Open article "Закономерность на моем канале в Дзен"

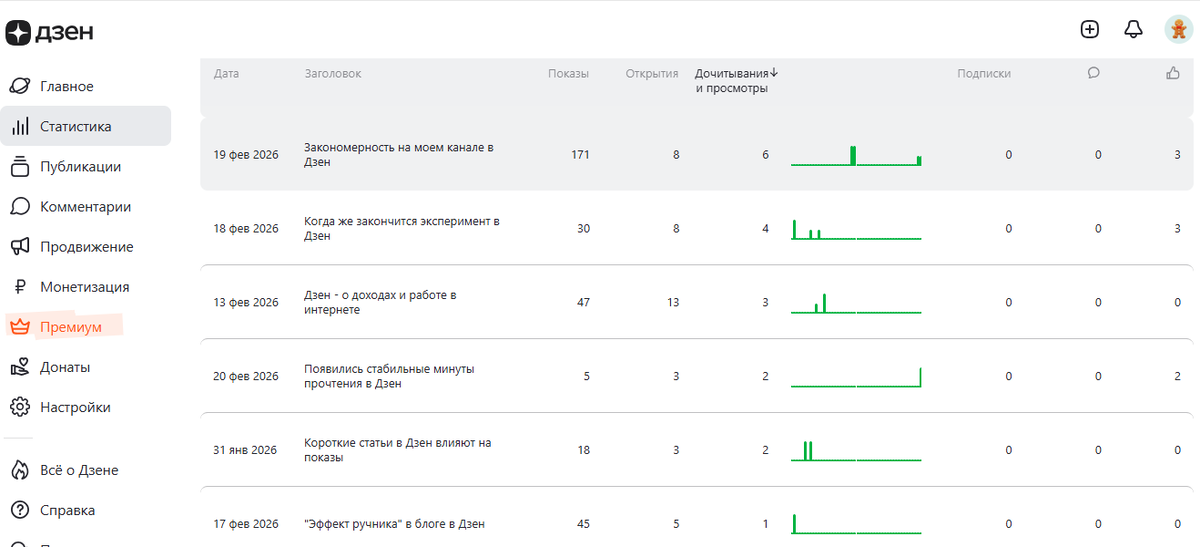coord(399,154)
